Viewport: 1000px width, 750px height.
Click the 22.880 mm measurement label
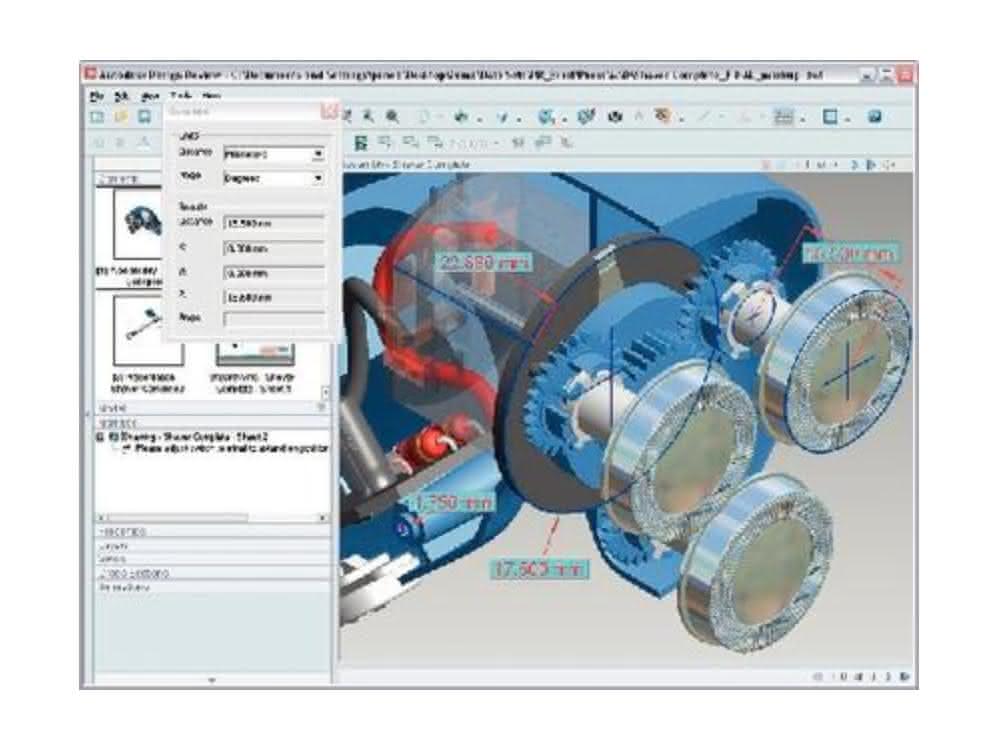[x=483, y=262]
